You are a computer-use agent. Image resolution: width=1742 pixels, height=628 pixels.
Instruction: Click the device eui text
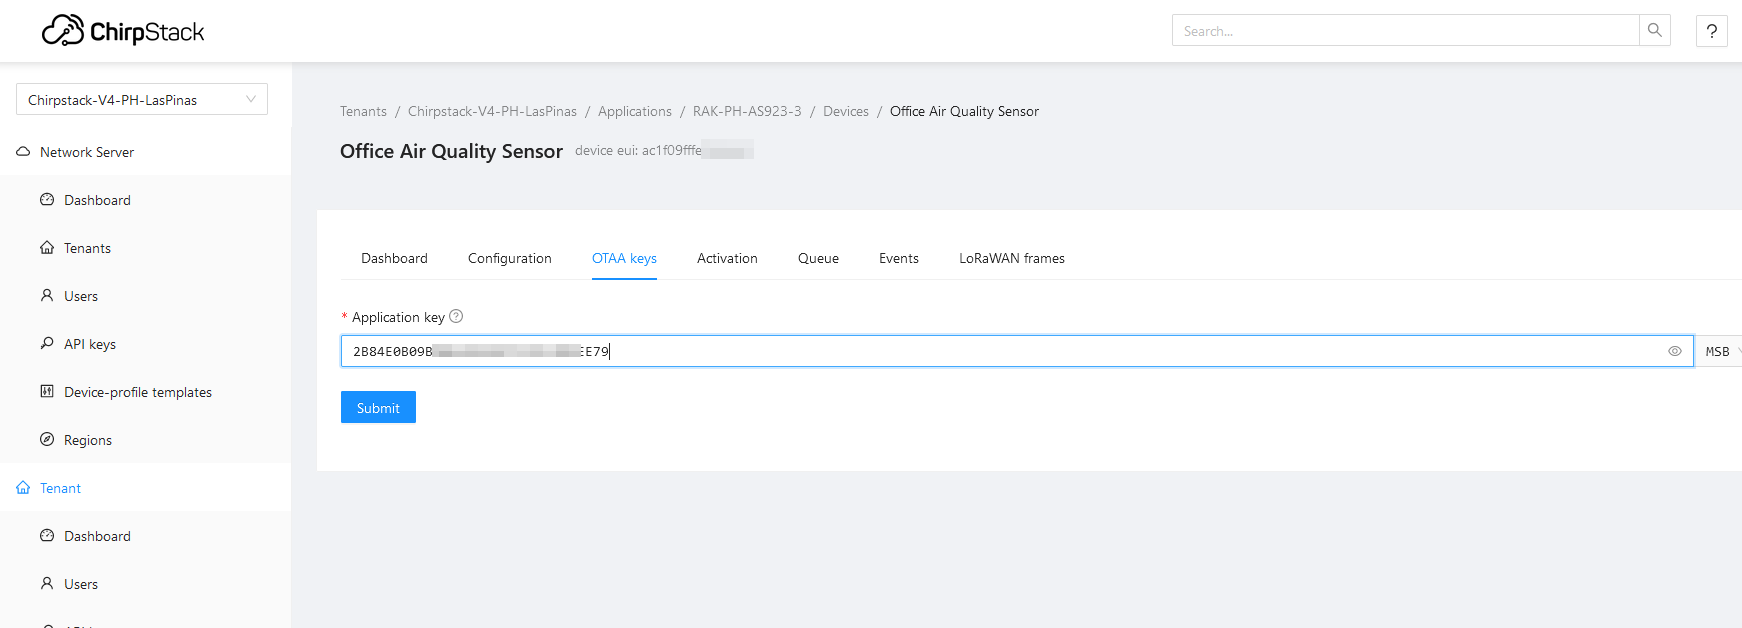(664, 150)
